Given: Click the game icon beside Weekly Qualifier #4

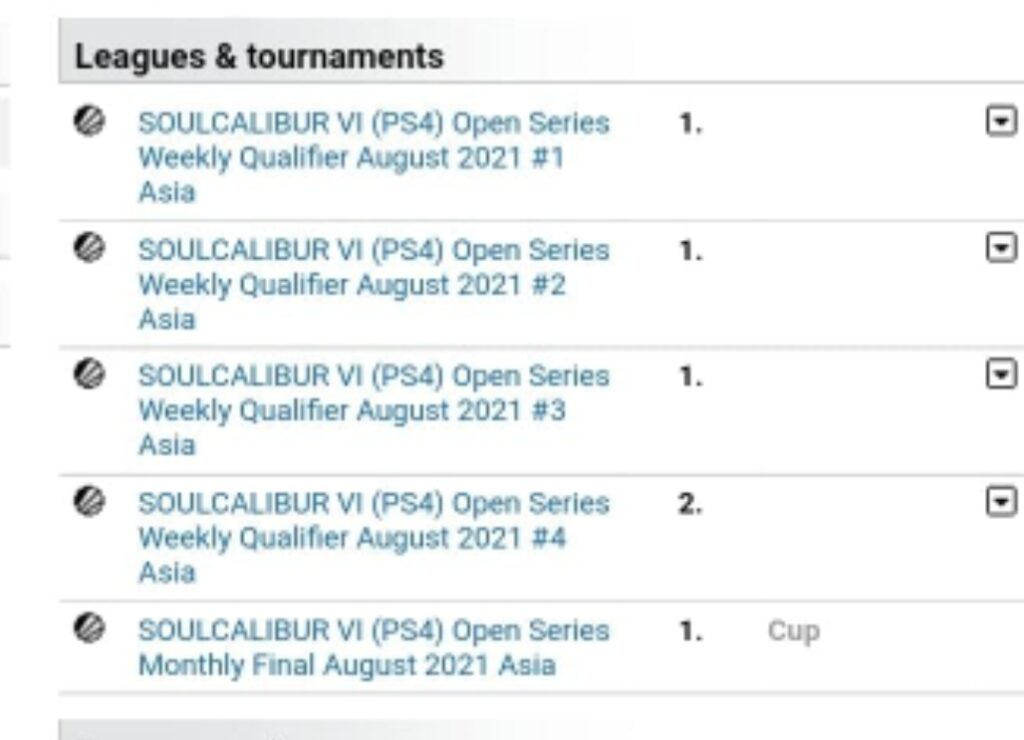Looking at the screenshot, I should (89, 502).
